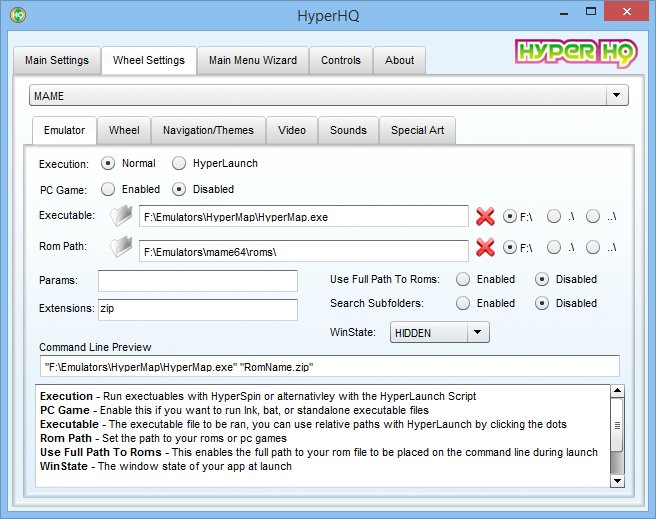The width and height of the screenshot is (656, 519).
Task: Click the Command Line Preview field
Action: [x=330, y=366]
